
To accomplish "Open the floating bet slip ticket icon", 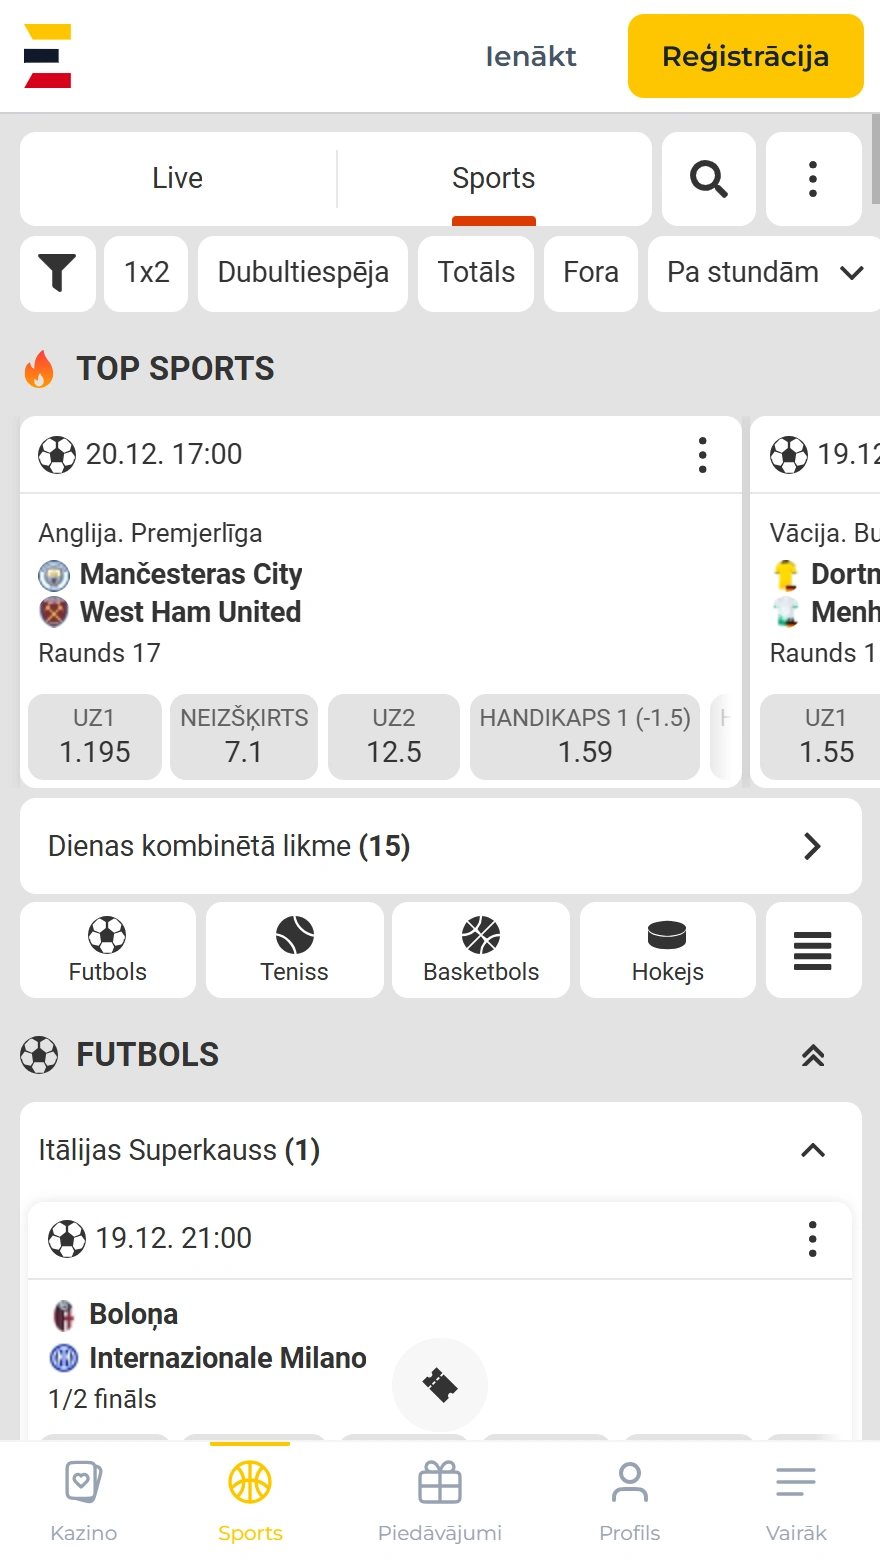I will pos(440,1385).
